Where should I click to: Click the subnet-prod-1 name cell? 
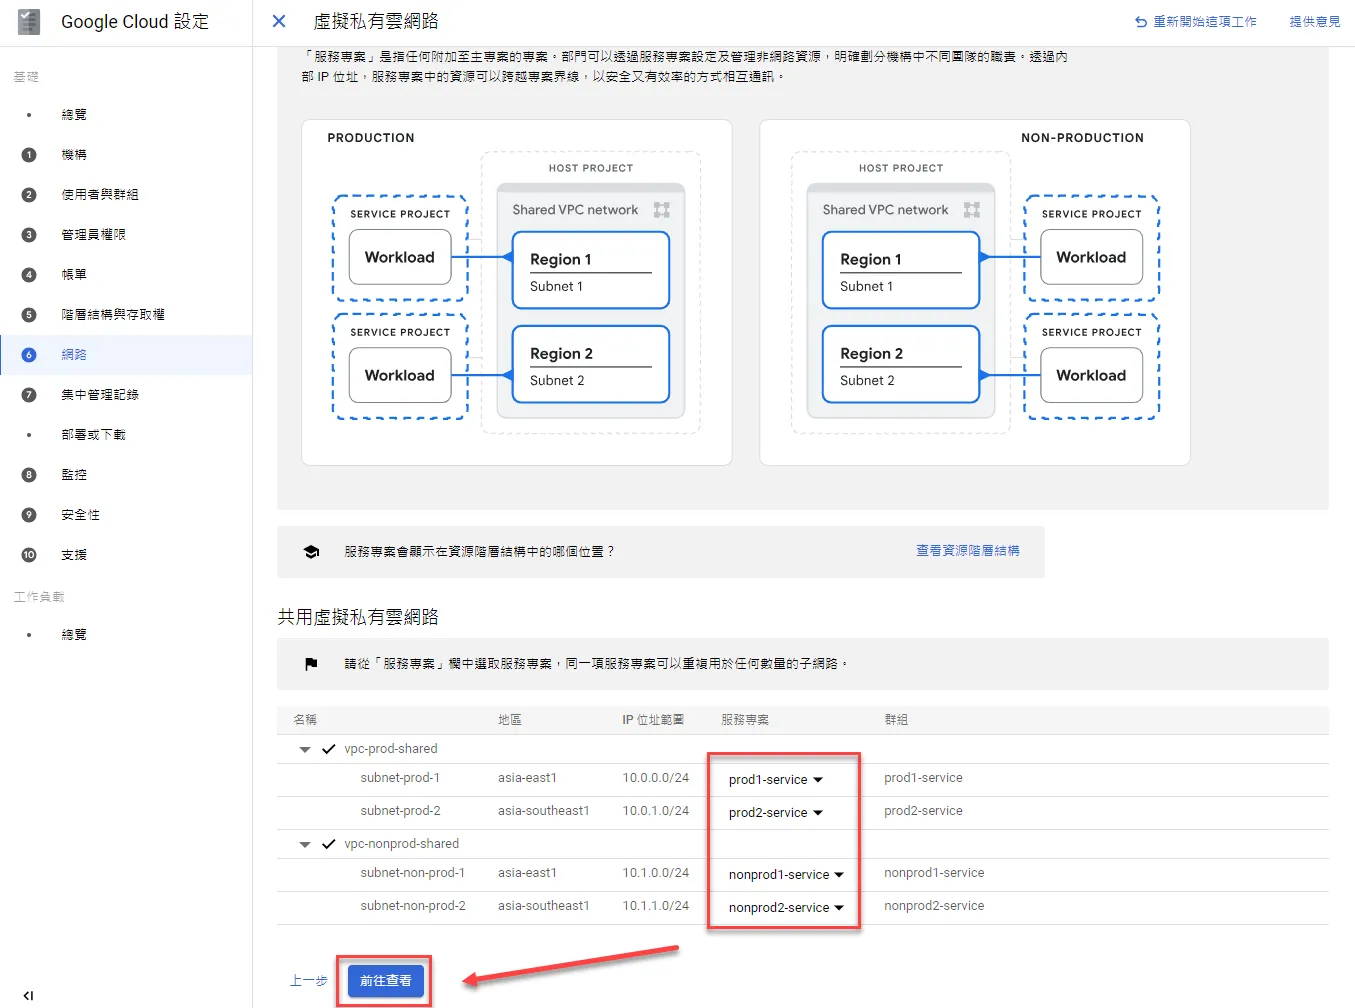[400, 778]
